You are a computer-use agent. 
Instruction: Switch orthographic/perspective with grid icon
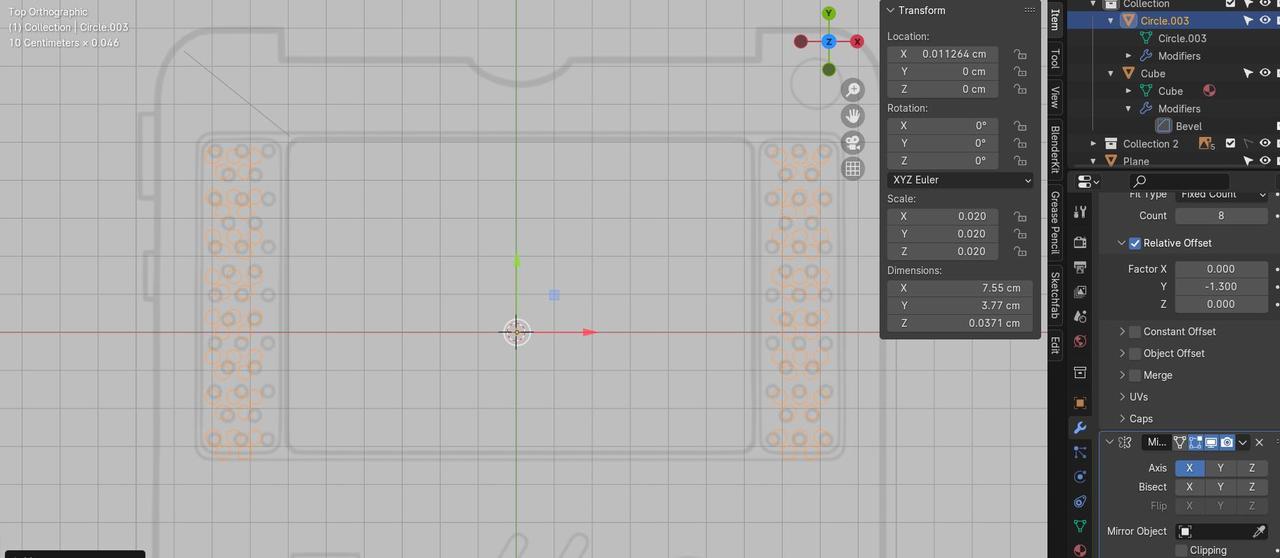point(853,168)
